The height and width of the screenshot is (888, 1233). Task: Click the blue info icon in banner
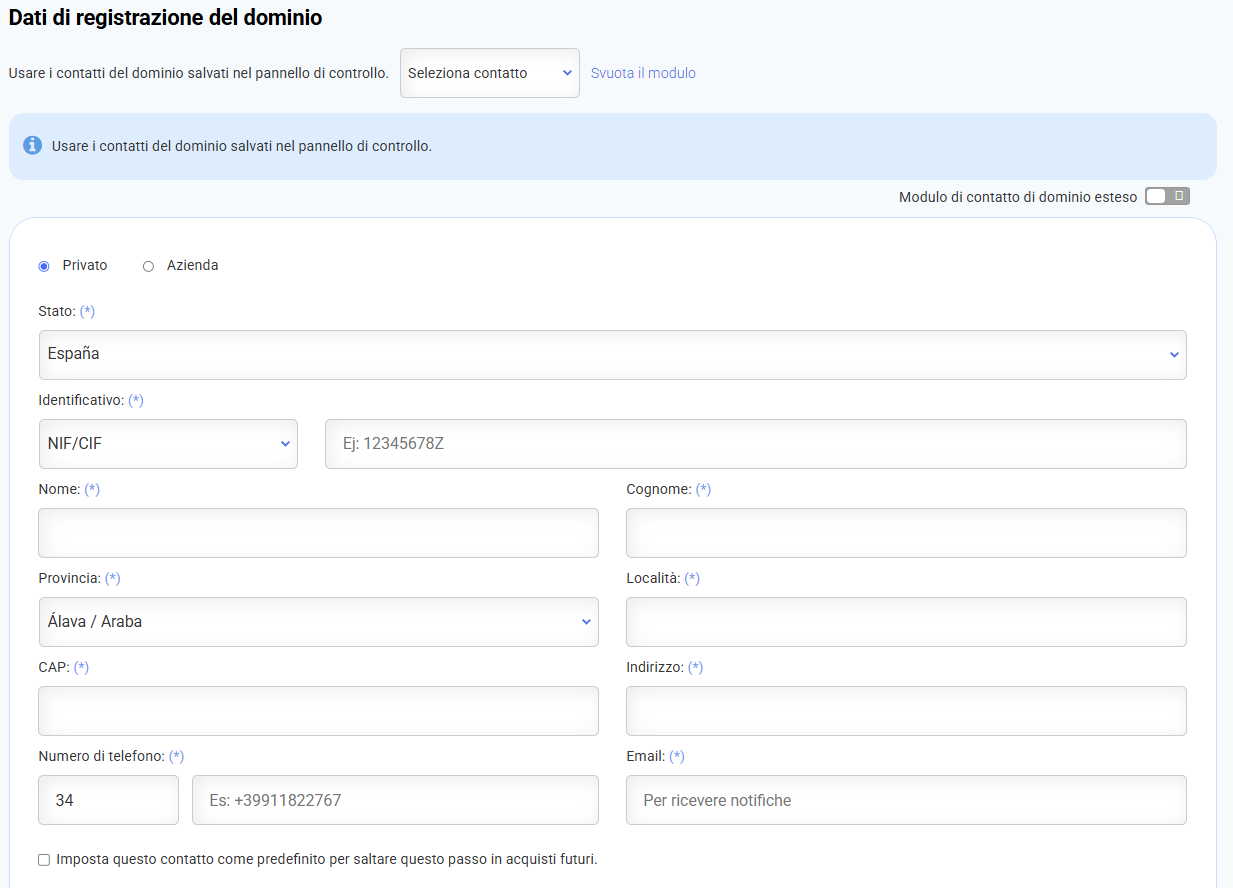click(32, 146)
